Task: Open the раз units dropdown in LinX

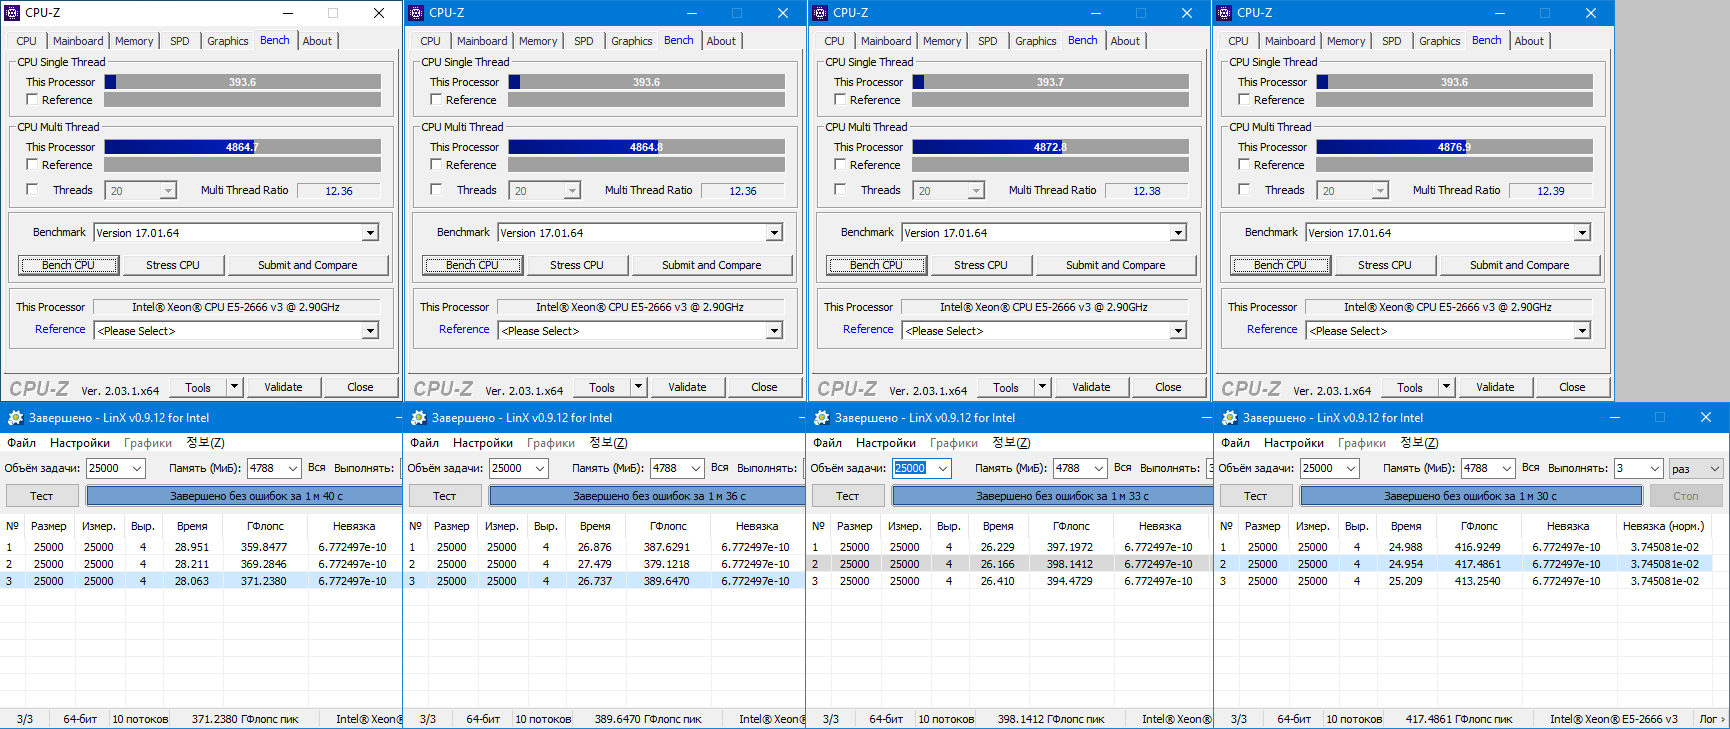Action: [1696, 468]
